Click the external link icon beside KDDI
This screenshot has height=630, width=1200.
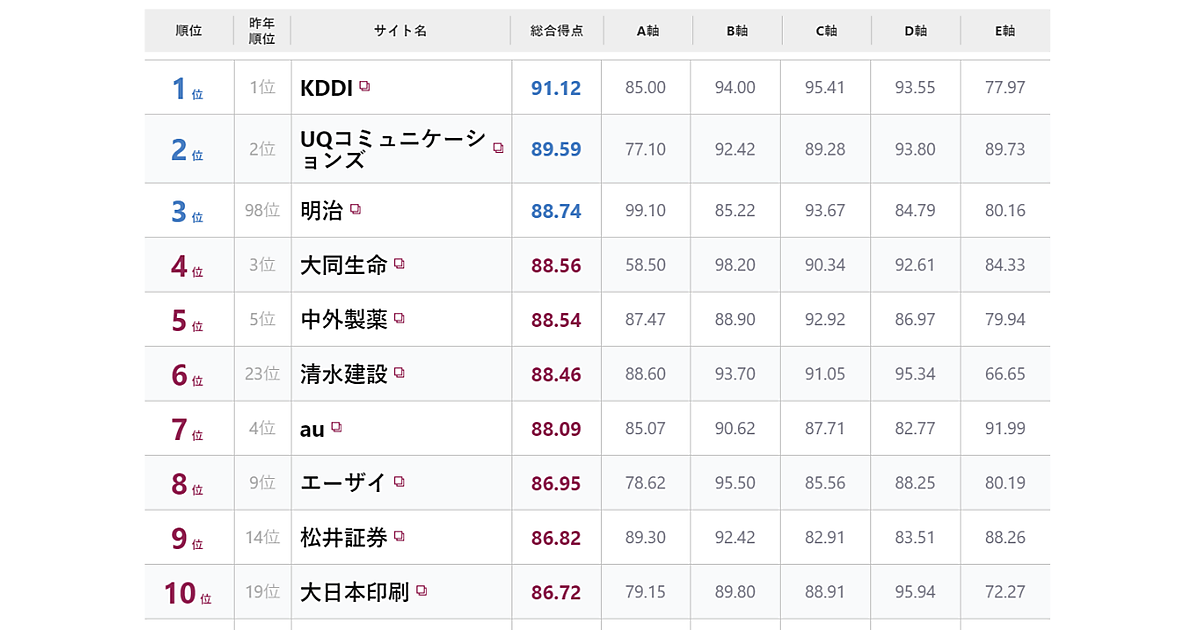365,87
